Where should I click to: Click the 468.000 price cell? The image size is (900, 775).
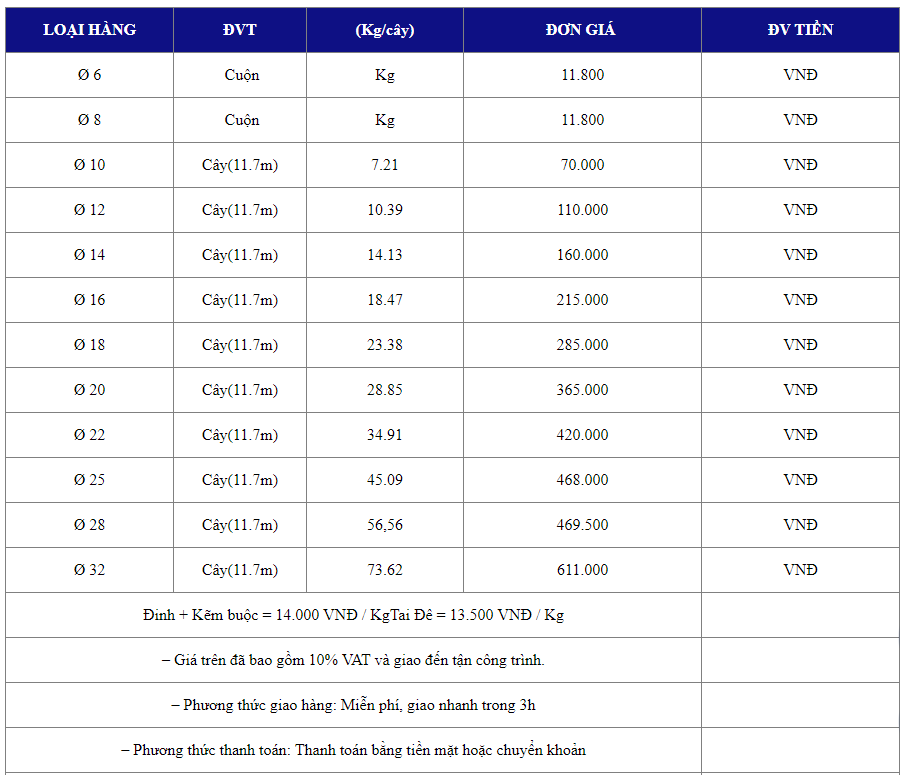pyautogui.click(x=582, y=480)
